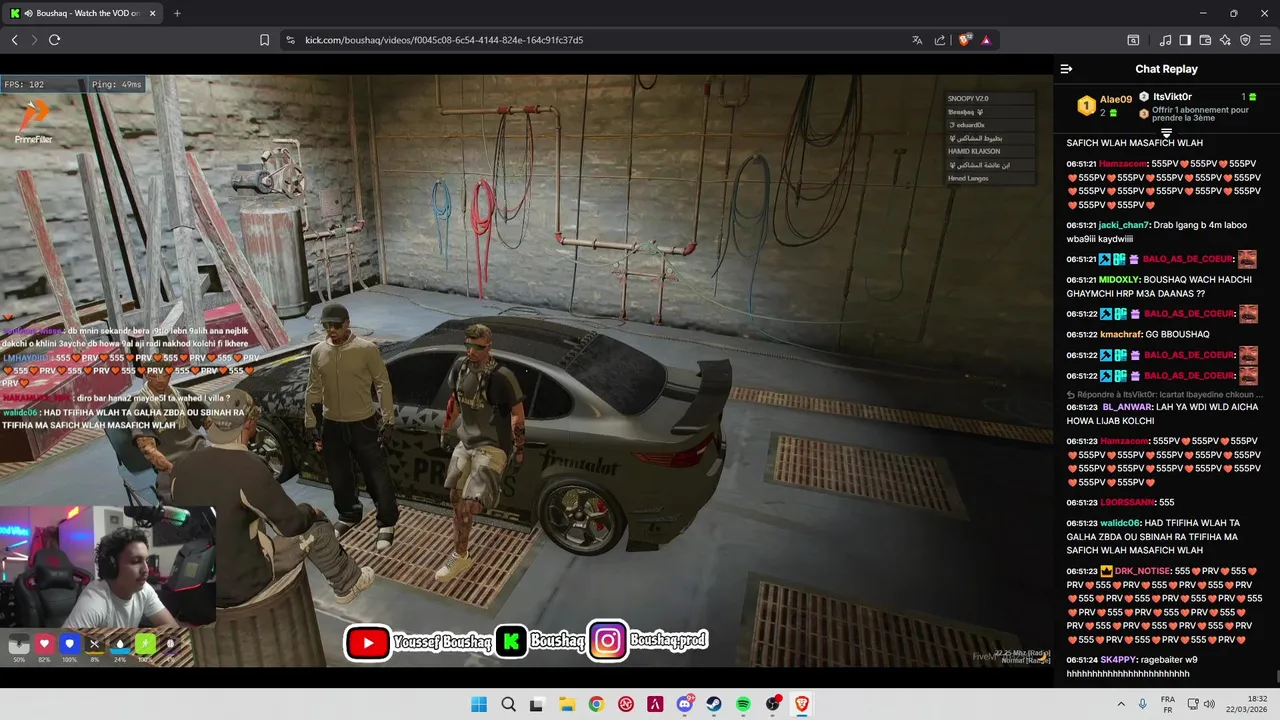Open Steam from the taskbar
Image resolution: width=1280 pixels, height=720 pixels.
[x=714, y=705]
